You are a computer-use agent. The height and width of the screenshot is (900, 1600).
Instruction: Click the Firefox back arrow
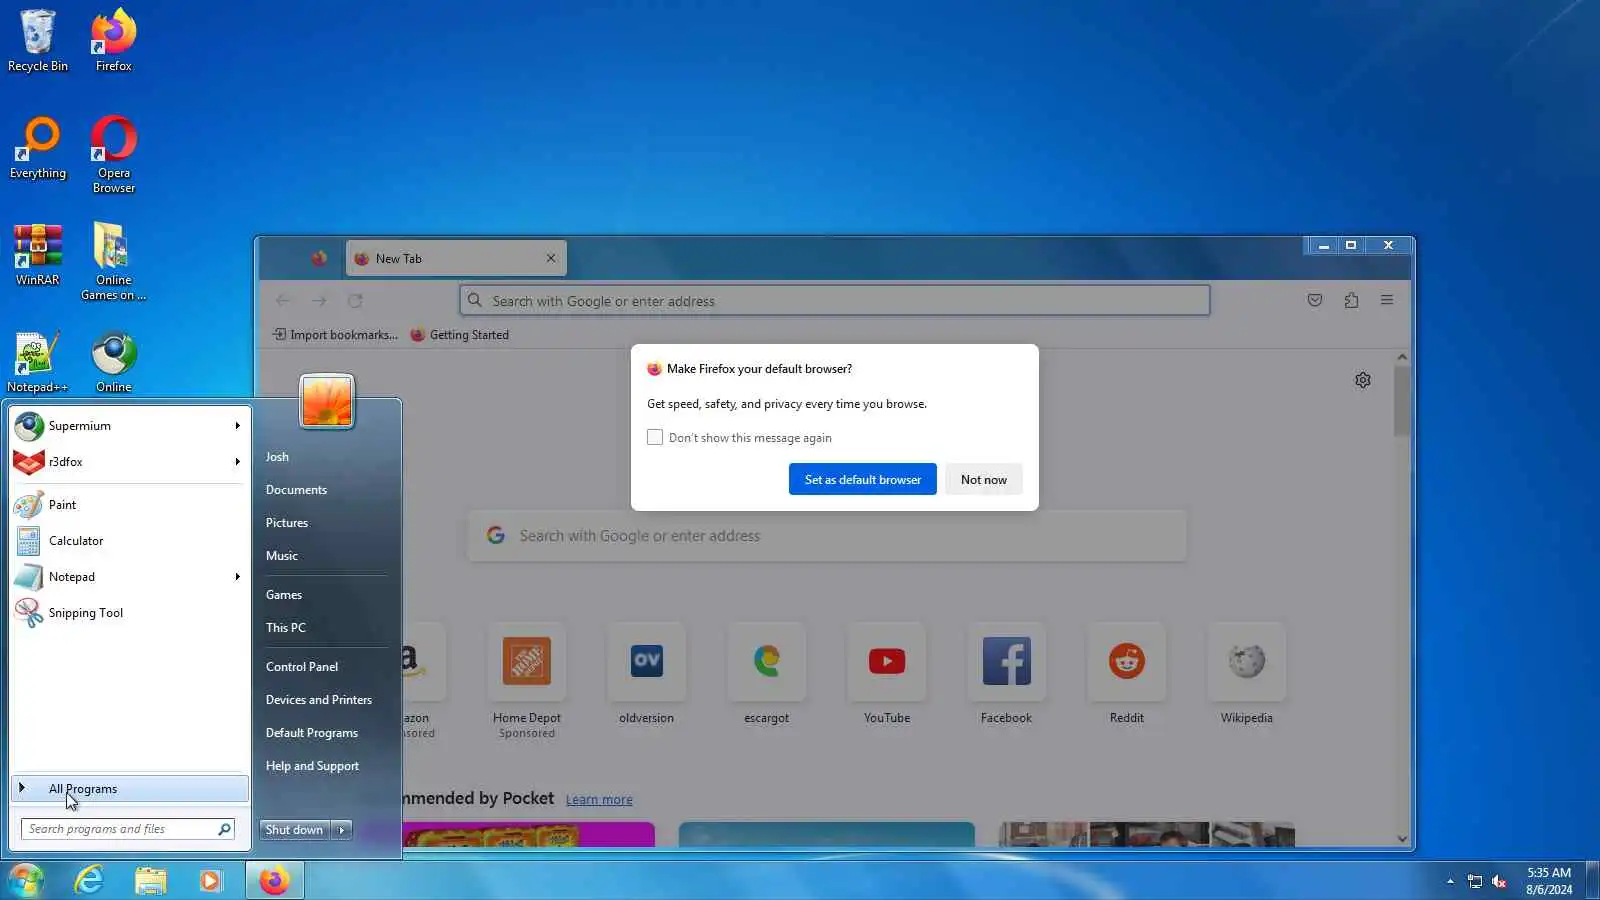283,300
